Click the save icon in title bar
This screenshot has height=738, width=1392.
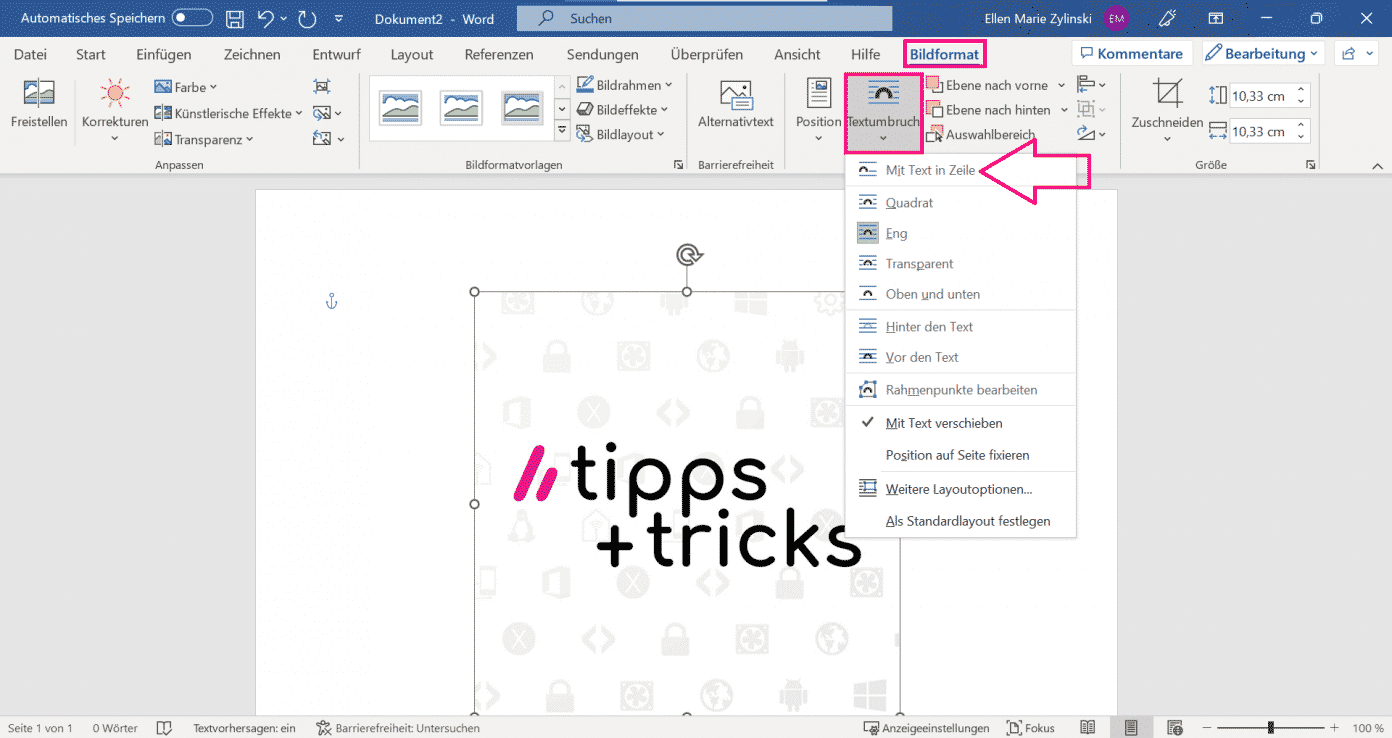[x=235, y=18]
